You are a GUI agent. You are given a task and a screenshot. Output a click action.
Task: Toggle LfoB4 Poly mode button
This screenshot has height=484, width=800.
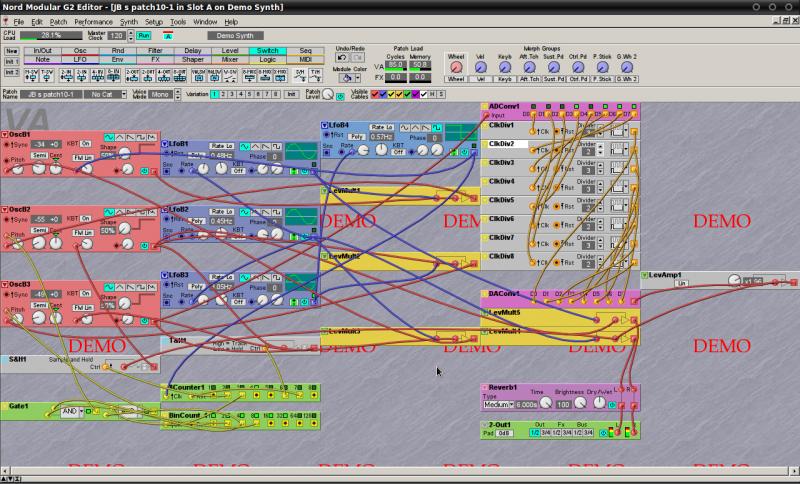pos(357,137)
